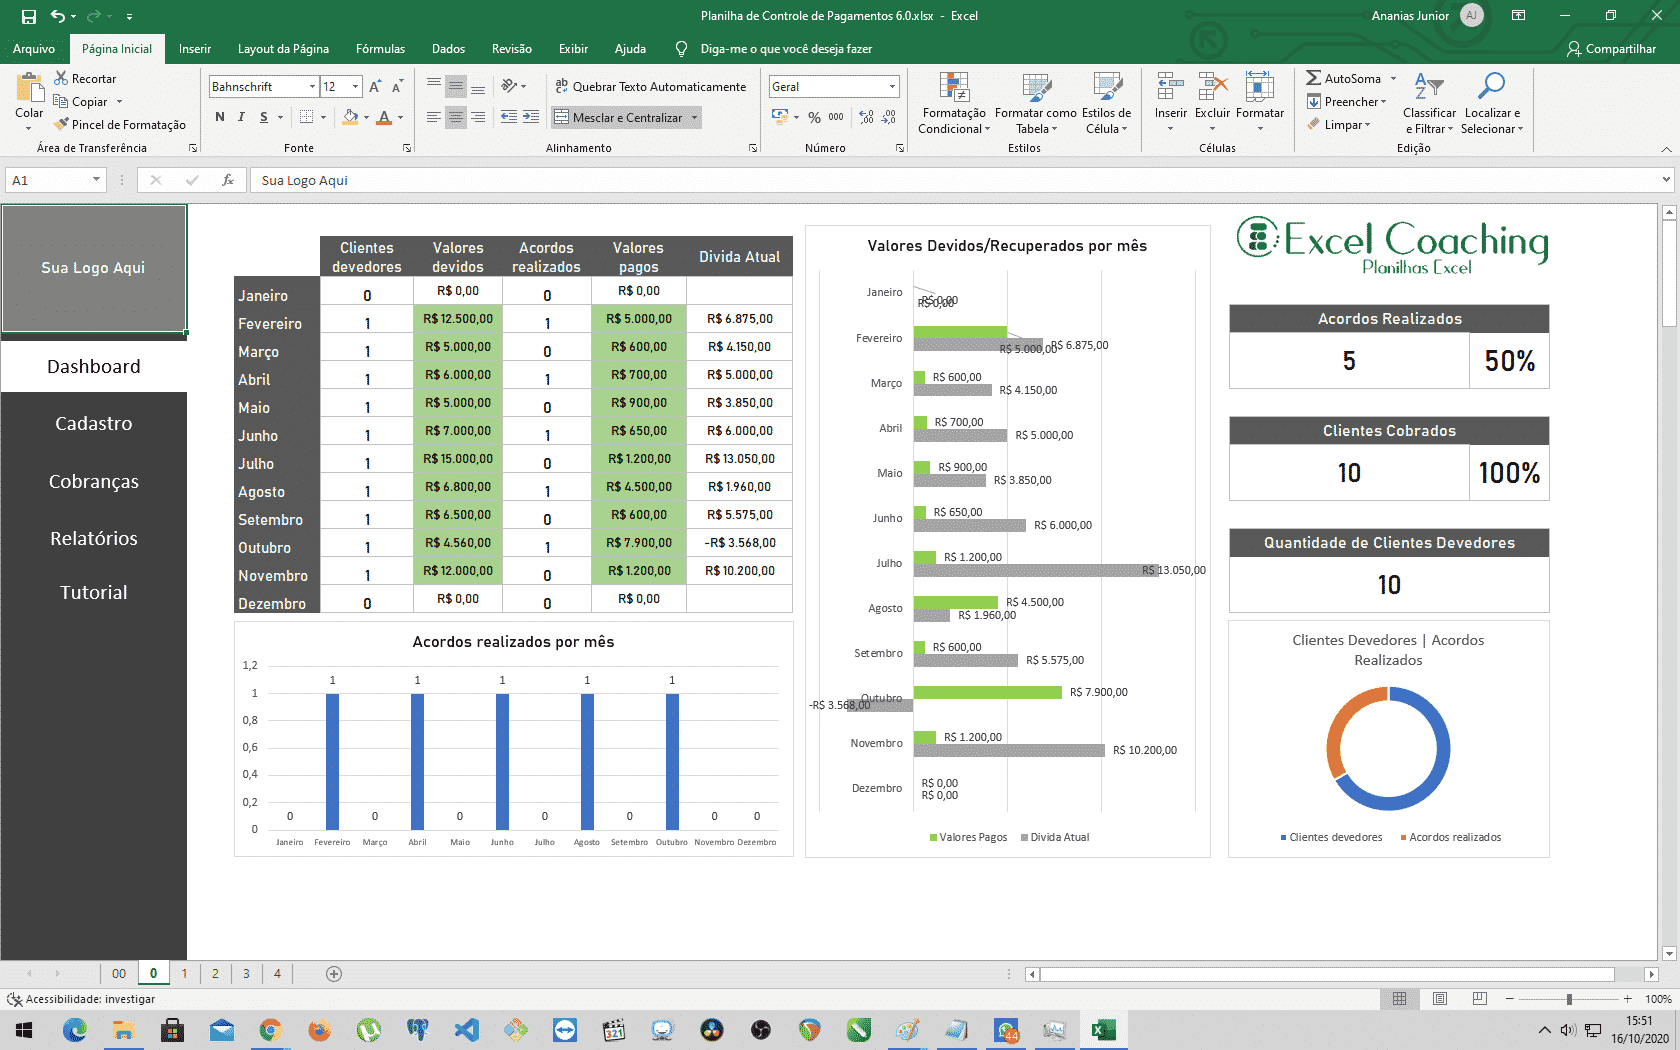Screen dimensions: 1680x1050
Task: Click Recortar scissors icon
Action: pos(61,78)
